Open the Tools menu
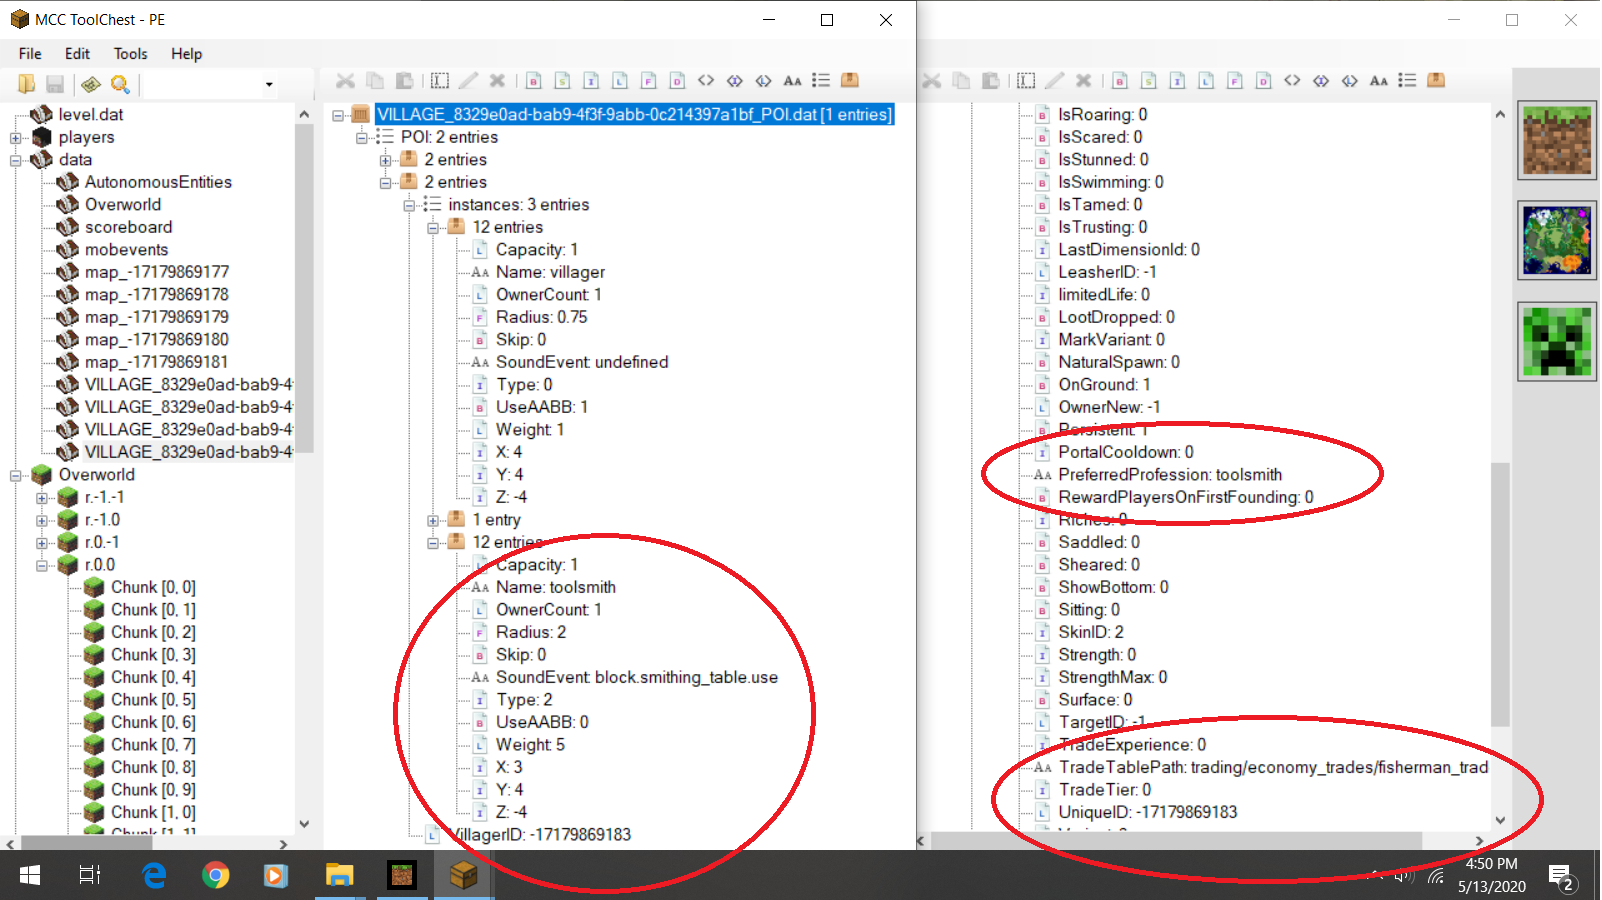Image resolution: width=1602 pixels, height=900 pixels. point(130,54)
